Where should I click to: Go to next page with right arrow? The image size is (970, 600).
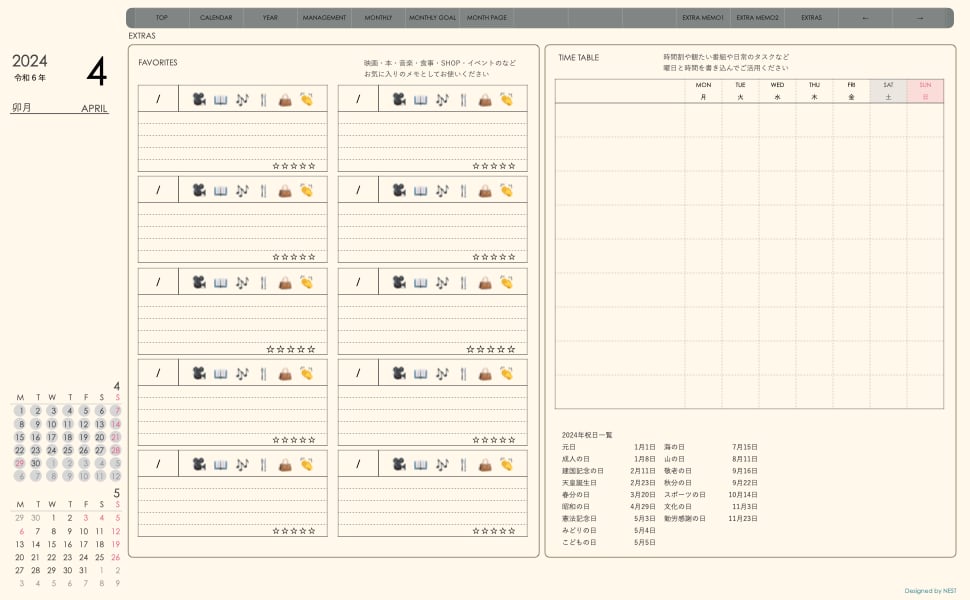(x=920, y=18)
